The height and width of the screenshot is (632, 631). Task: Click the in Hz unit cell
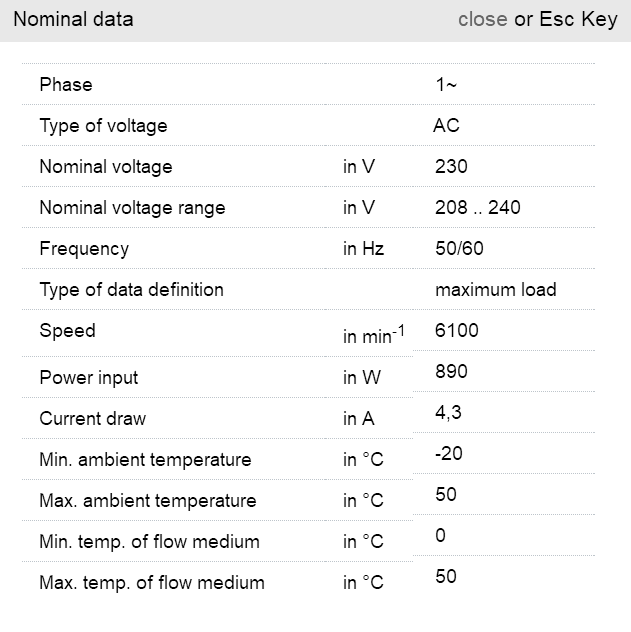(363, 249)
